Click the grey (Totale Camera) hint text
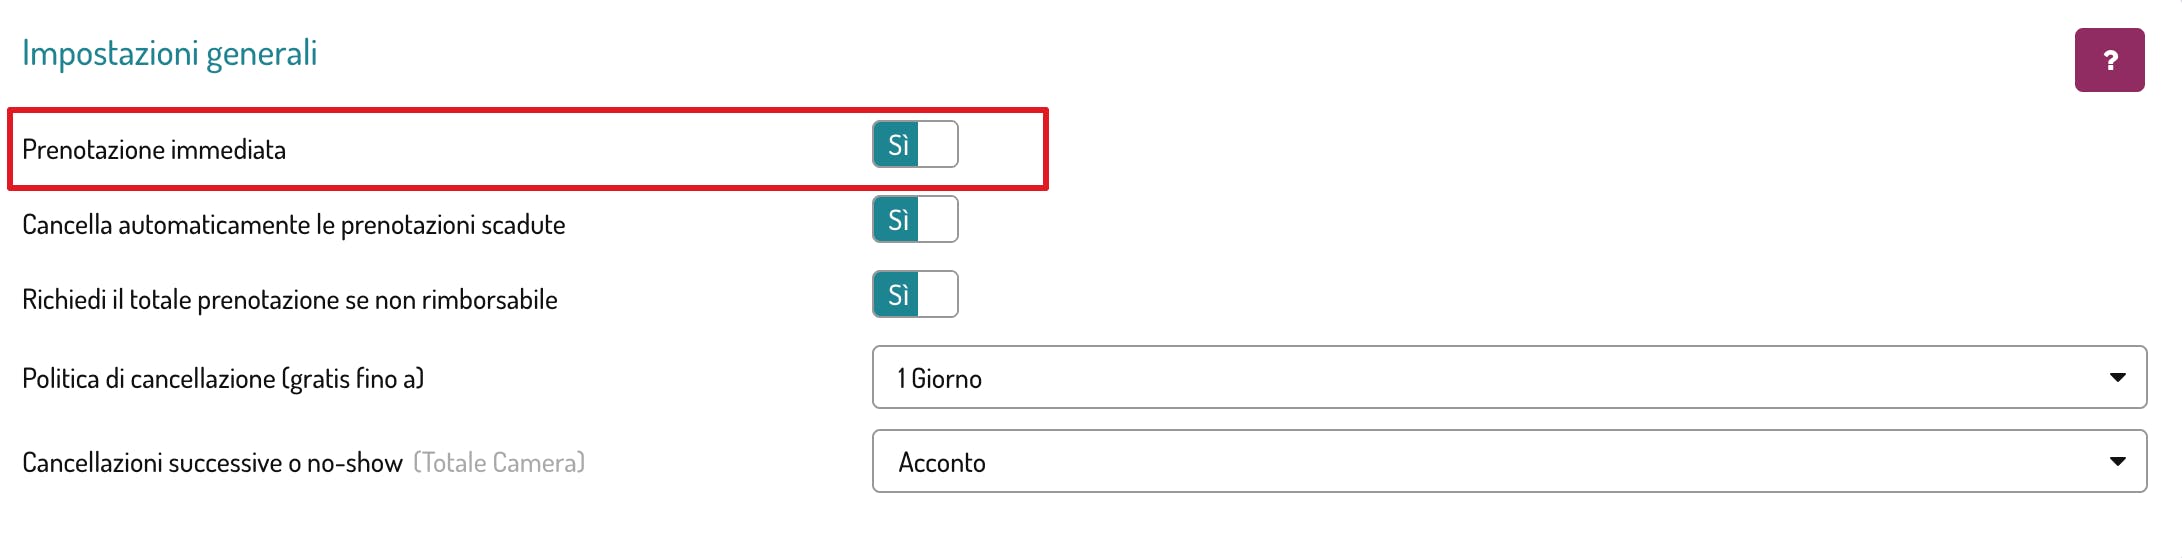This screenshot has height=558, width=2182. coord(499,463)
